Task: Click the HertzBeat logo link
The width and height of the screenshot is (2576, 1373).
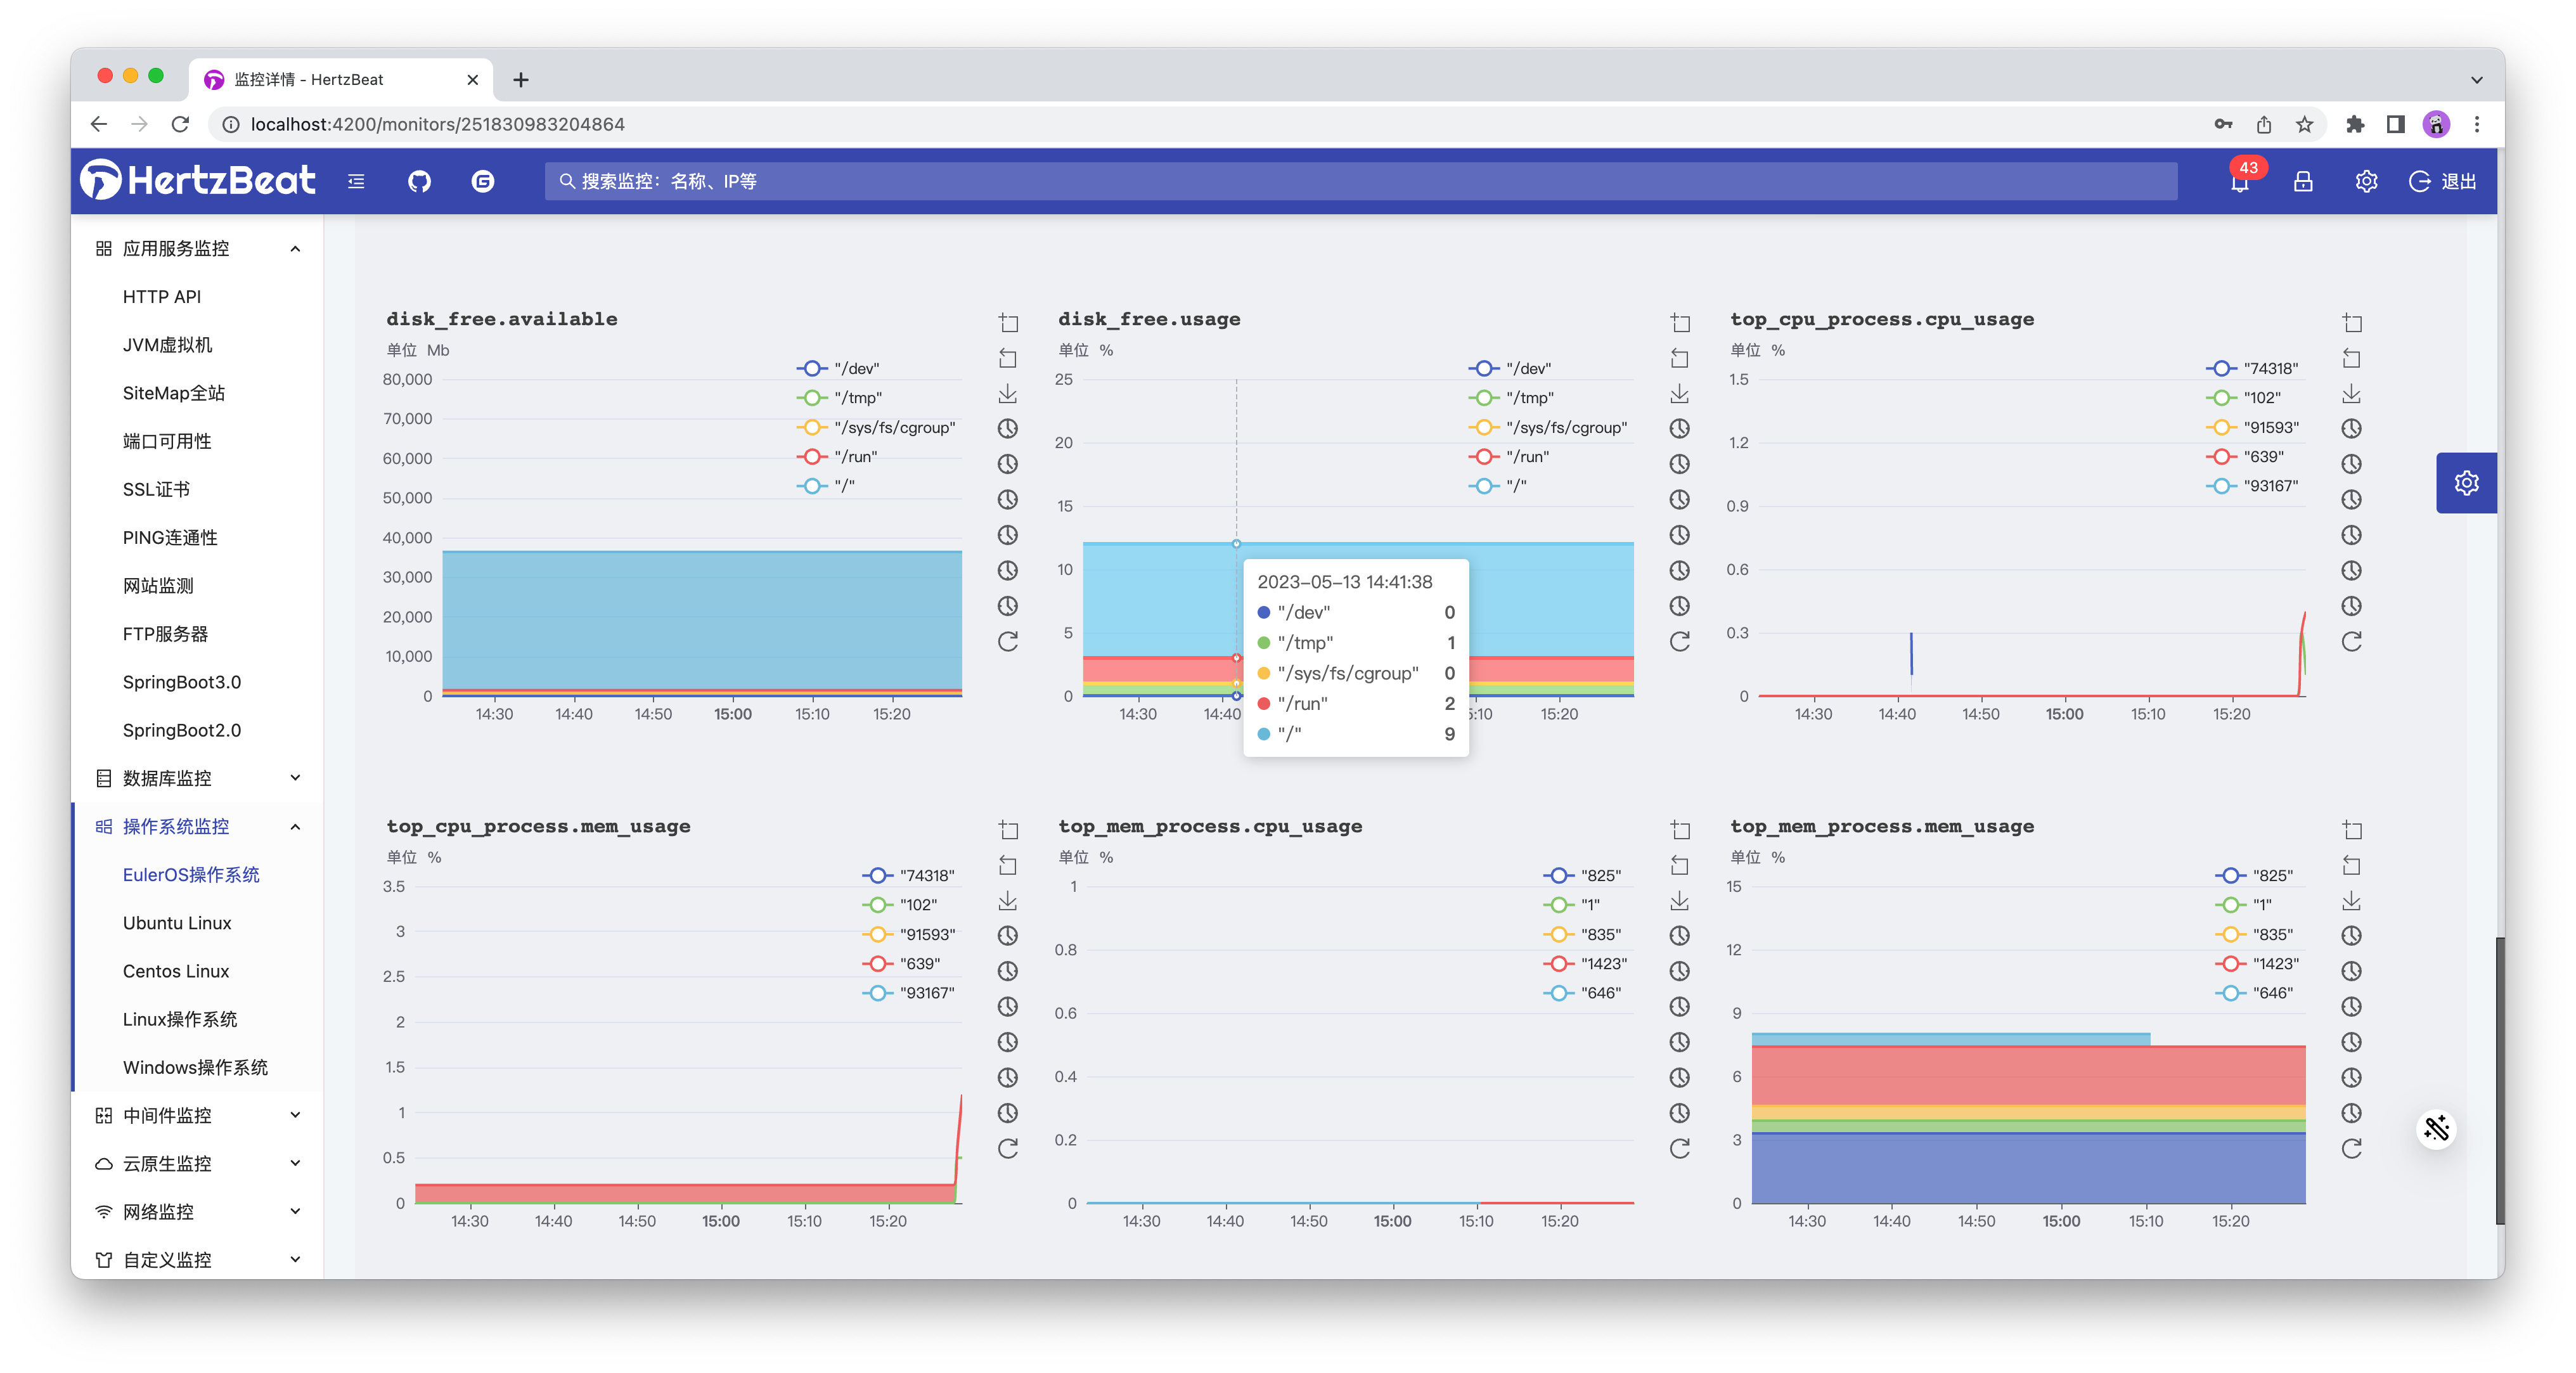Action: pyautogui.click(x=198, y=181)
